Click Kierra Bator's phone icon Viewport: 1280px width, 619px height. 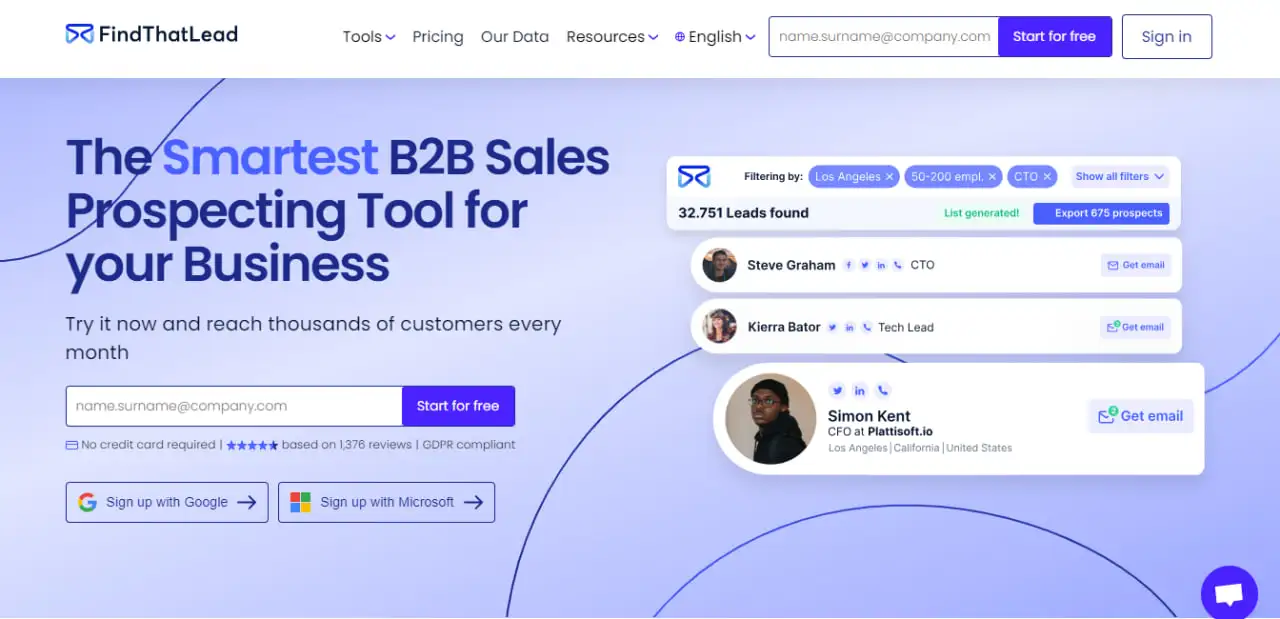pyautogui.click(x=867, y=327)
